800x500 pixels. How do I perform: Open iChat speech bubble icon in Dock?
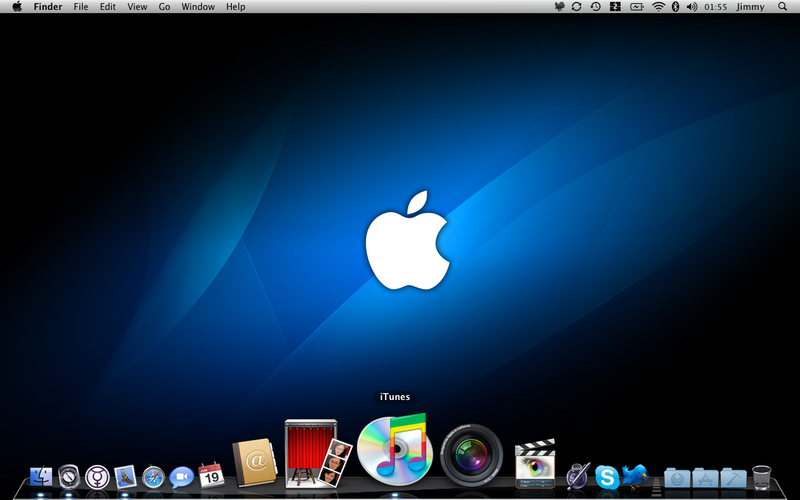coord(182,478)
